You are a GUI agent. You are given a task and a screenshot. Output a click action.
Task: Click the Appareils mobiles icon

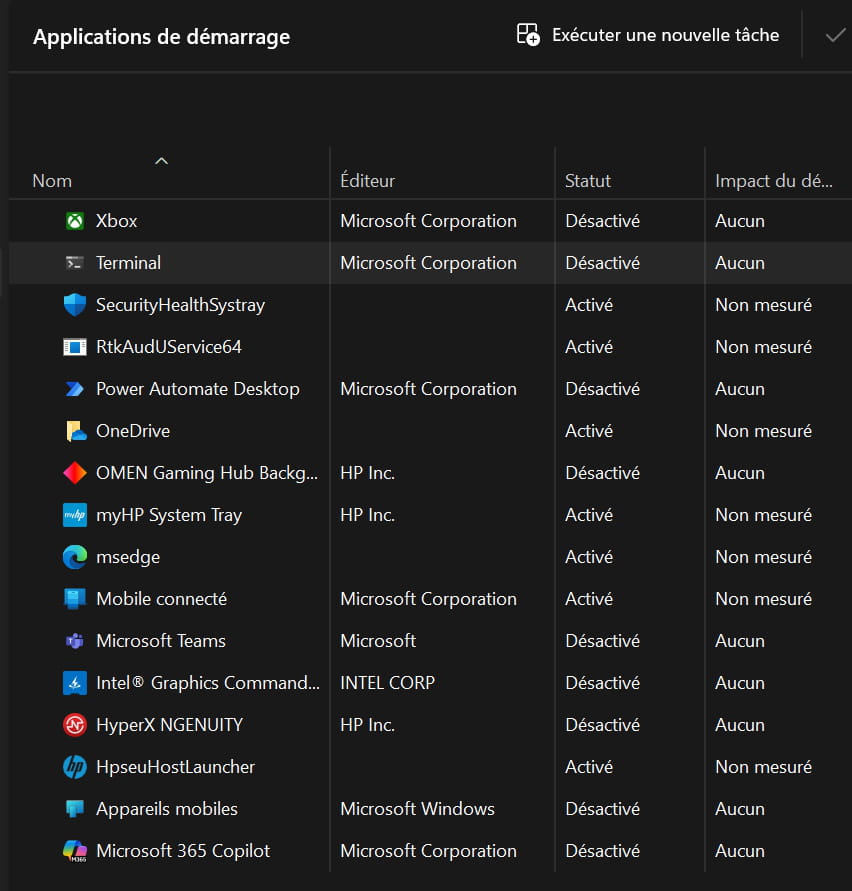(x=74, y=809)
